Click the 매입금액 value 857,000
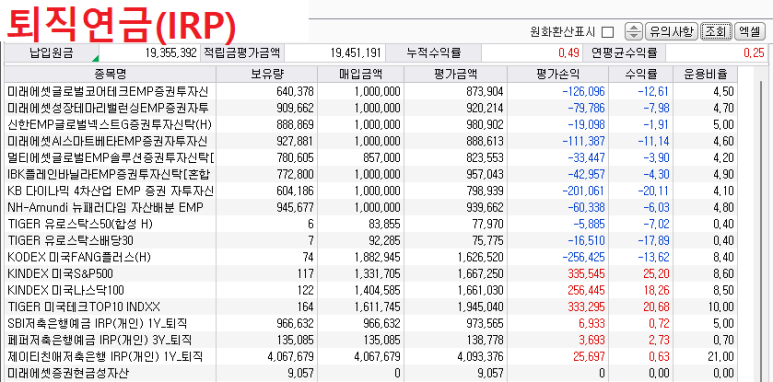The image size is (773, 382). [x=382, y=158]
